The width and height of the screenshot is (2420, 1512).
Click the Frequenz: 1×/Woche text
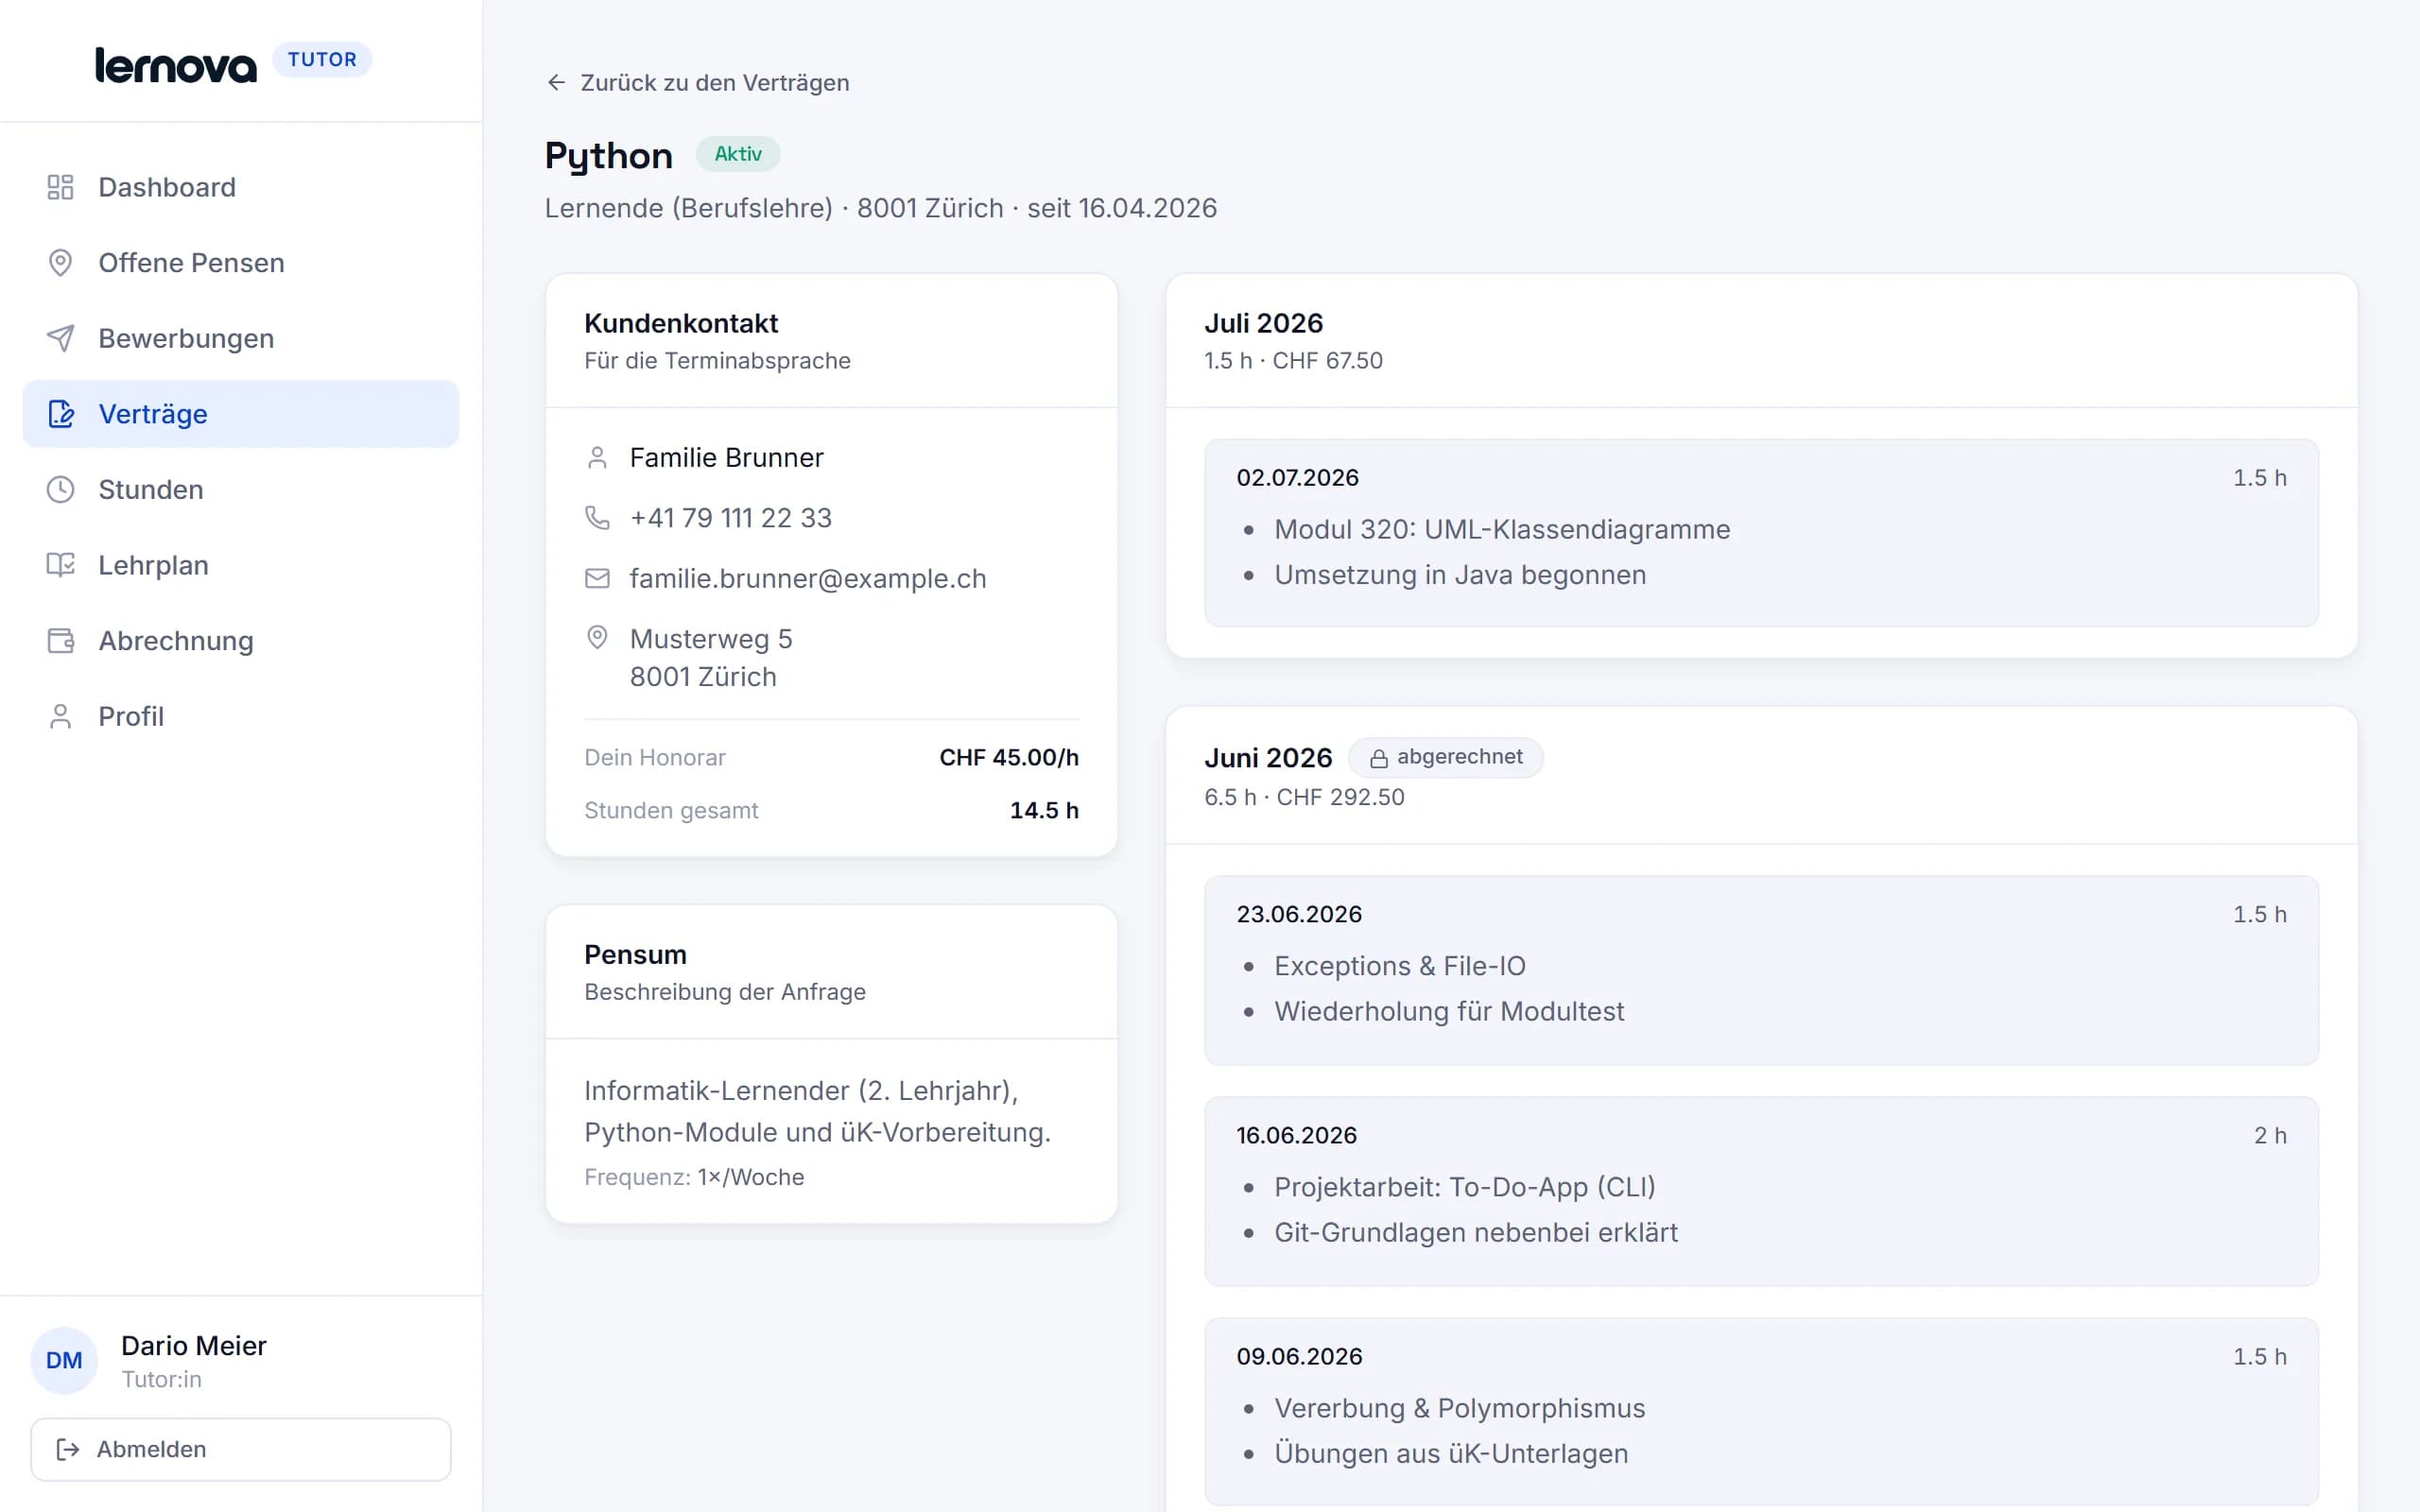(x=694, y=1177)
